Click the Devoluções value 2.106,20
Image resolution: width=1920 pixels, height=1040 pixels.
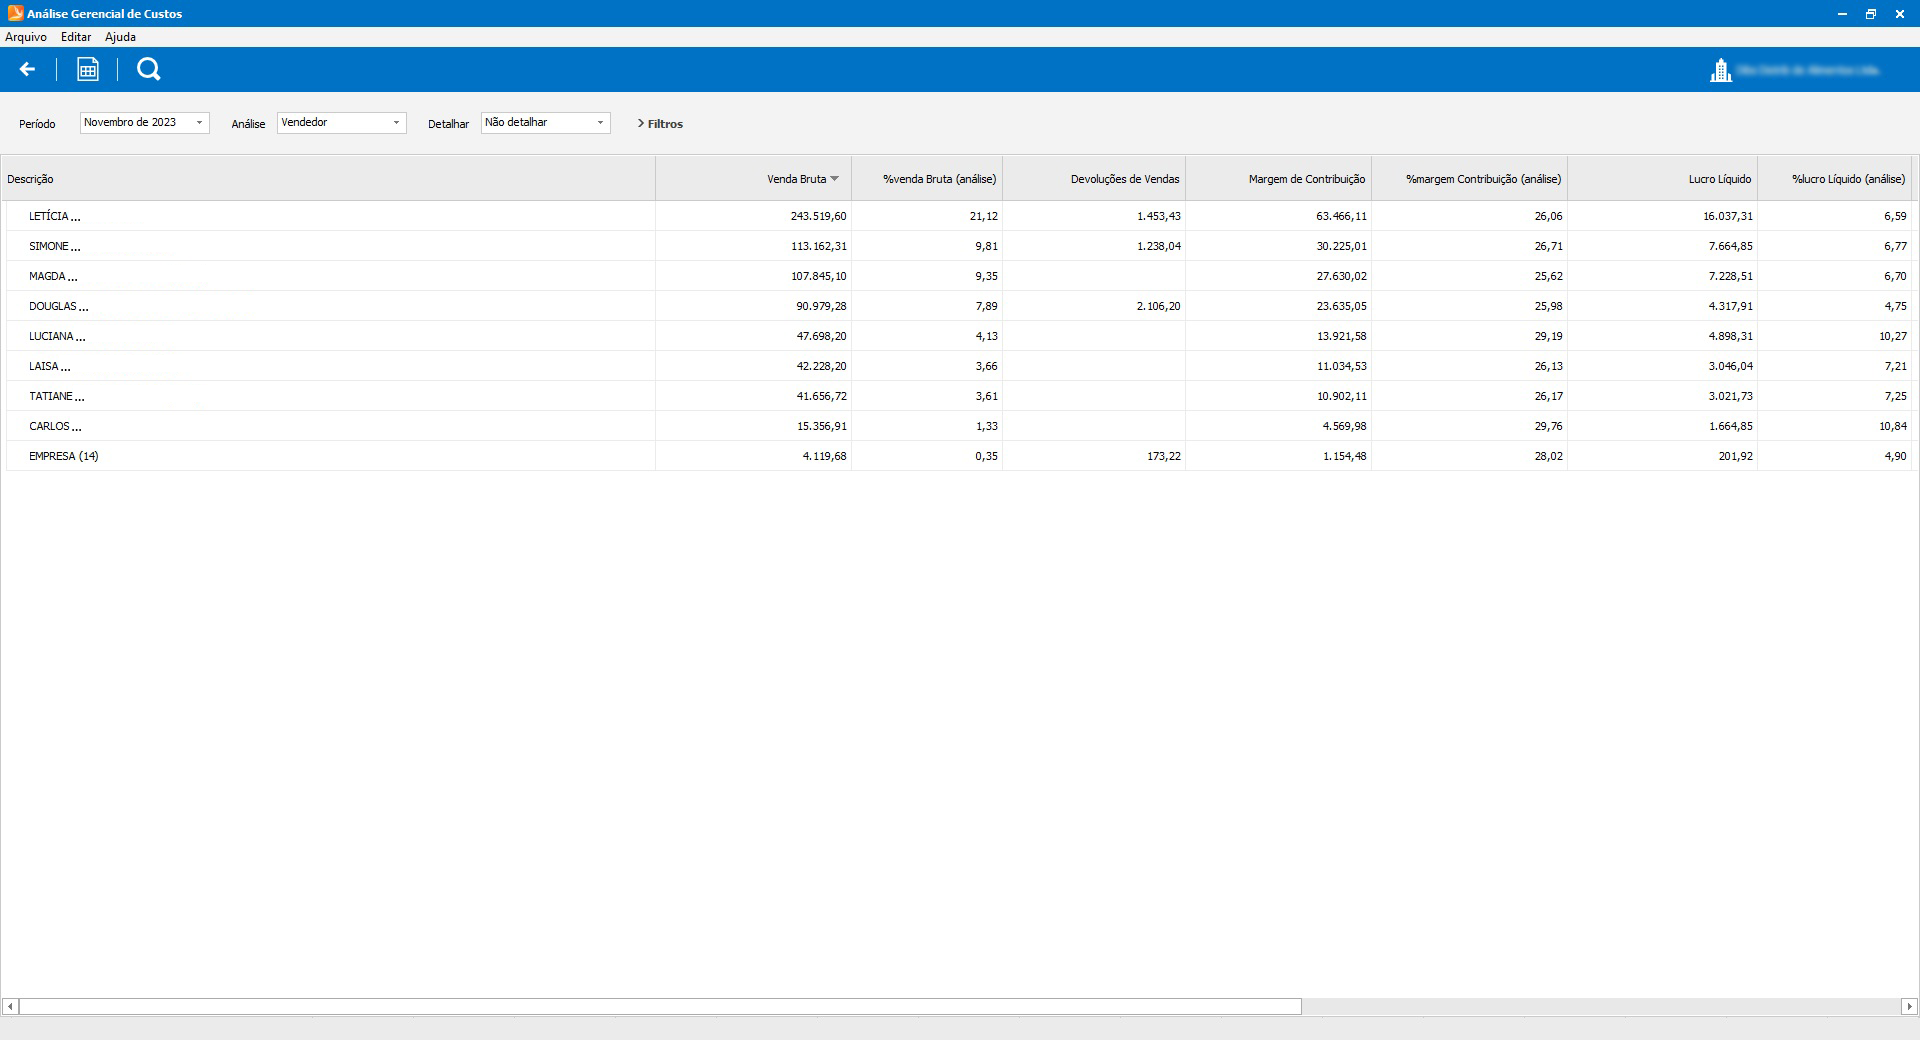tap(1158, 306)
